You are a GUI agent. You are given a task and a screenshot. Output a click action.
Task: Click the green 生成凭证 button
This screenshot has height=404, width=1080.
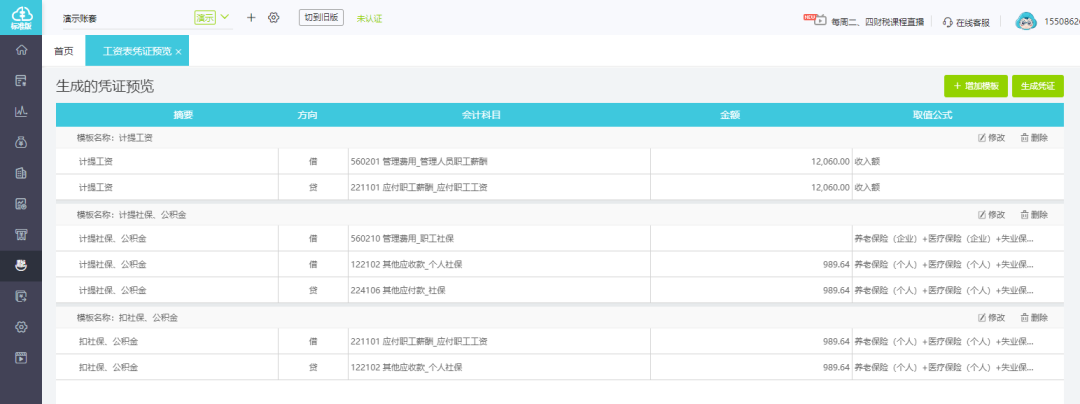pyautogui.click(x=1037, y=87)
